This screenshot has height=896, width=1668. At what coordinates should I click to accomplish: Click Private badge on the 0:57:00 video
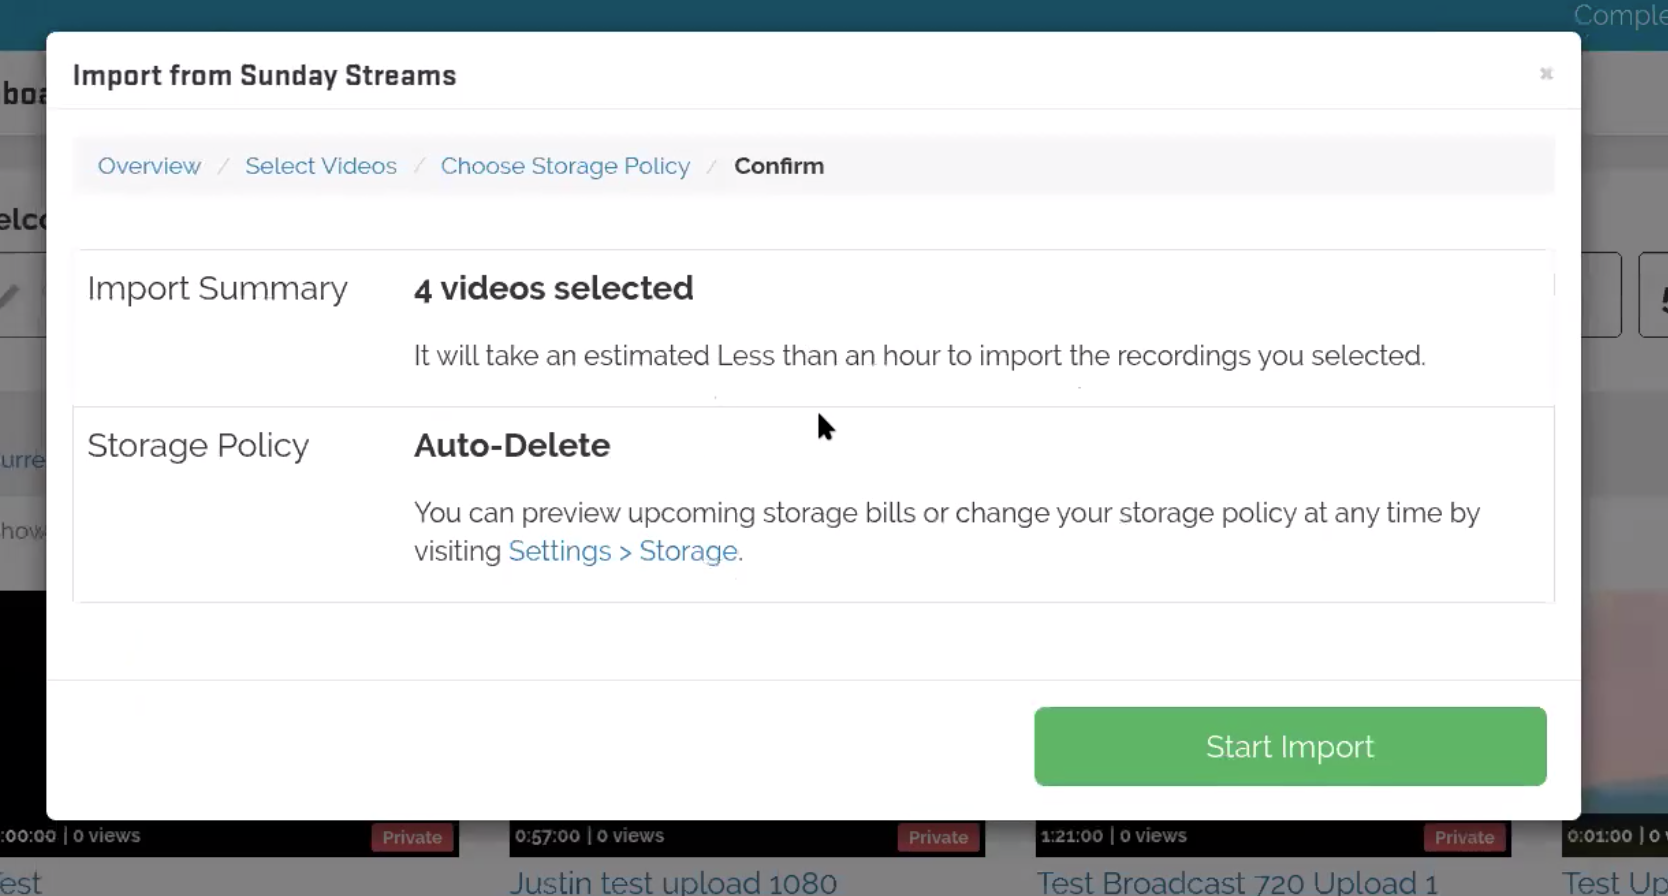[x=937, y=838]
